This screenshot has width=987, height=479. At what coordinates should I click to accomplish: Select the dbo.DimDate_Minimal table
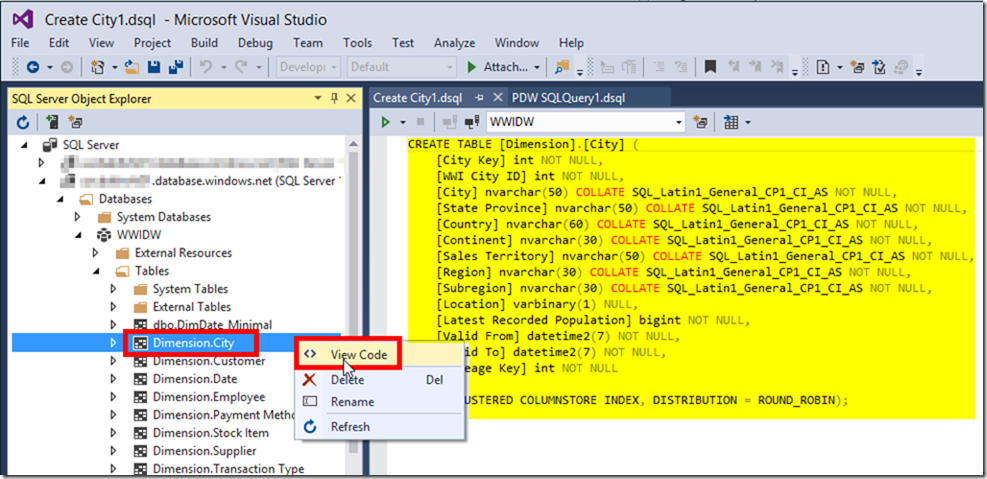click(212, 325)
